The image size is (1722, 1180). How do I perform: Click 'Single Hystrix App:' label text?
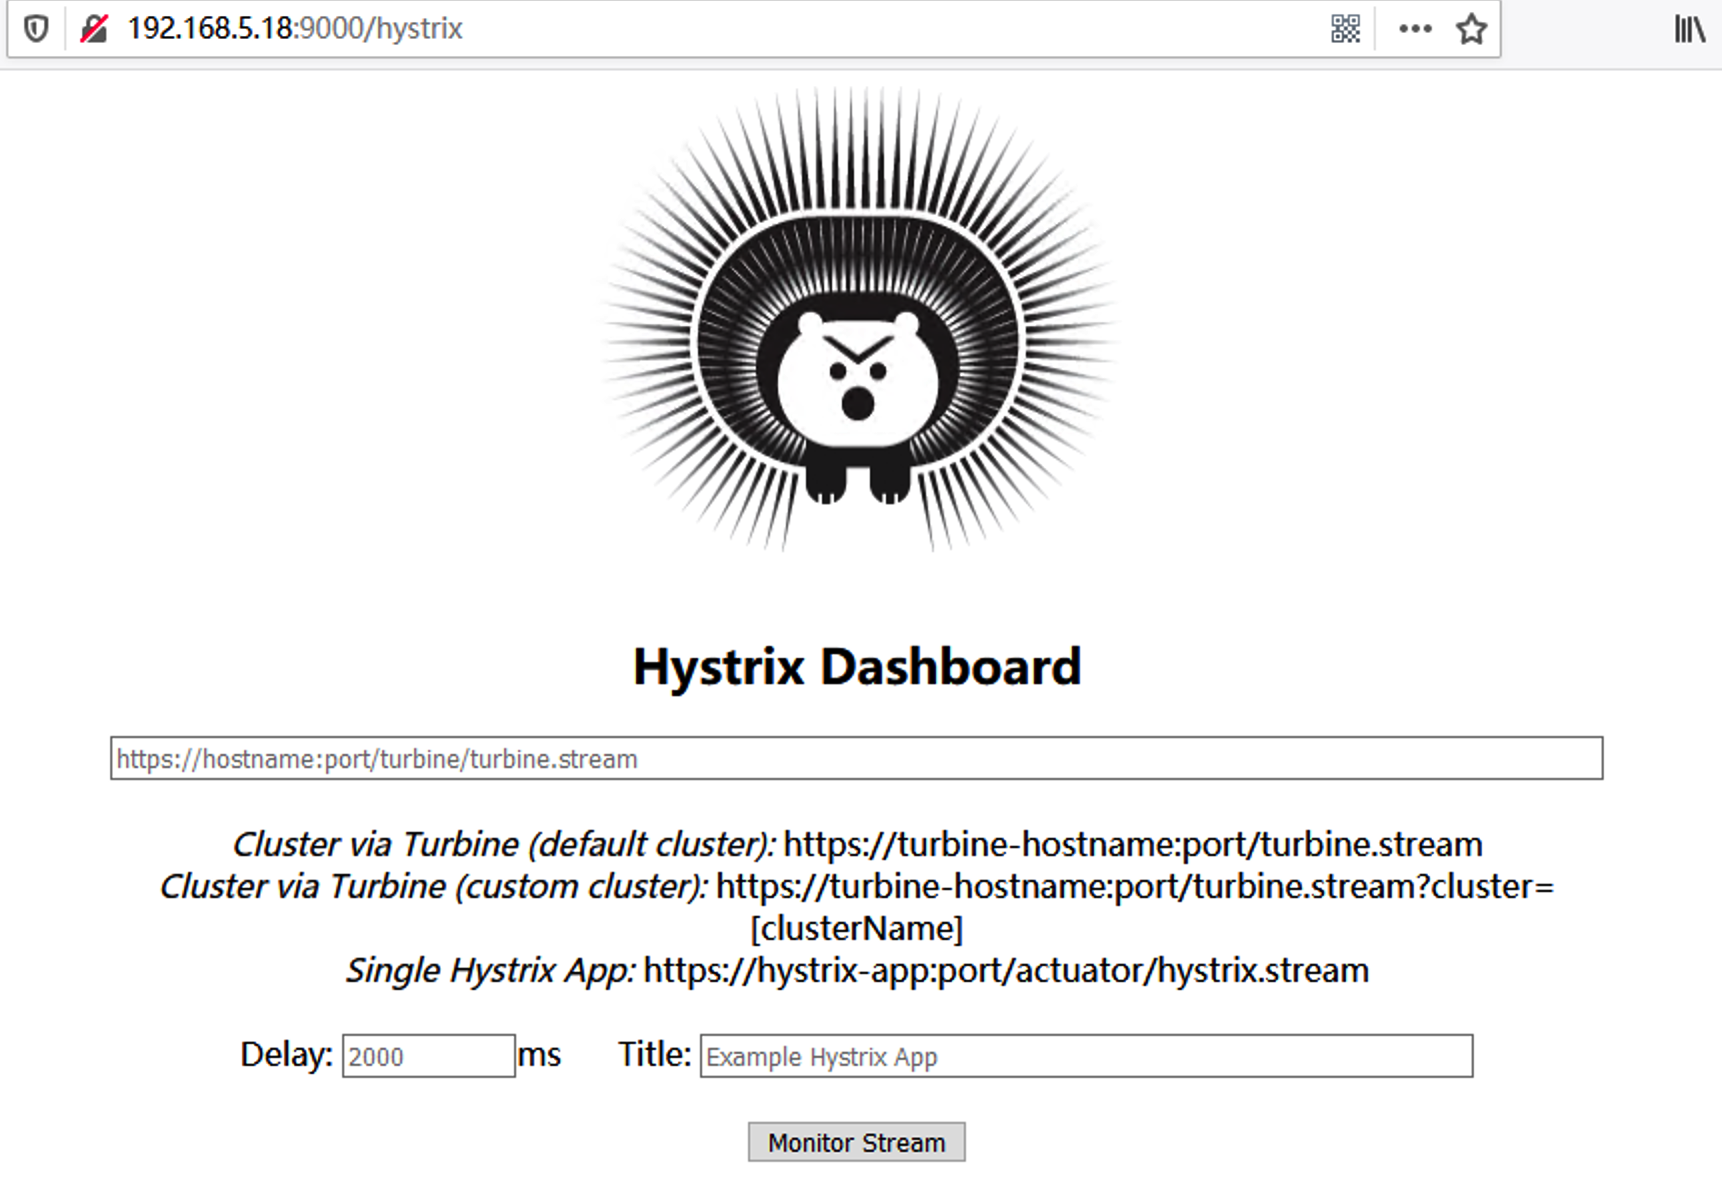coord(490,971)
